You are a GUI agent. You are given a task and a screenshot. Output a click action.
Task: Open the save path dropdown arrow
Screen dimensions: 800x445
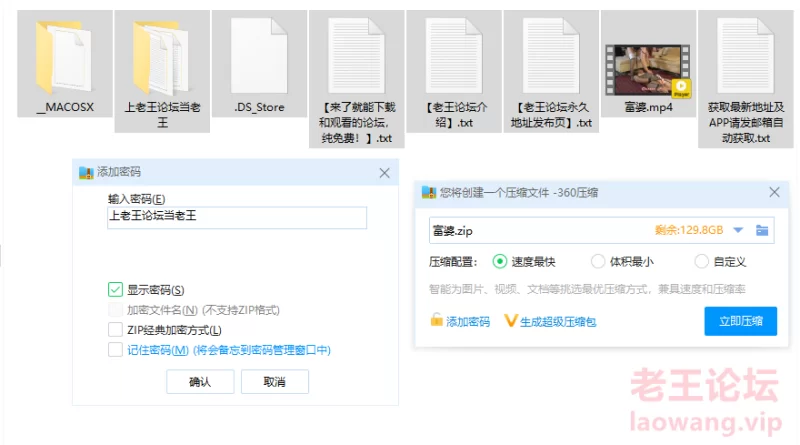tap(738, 230)
